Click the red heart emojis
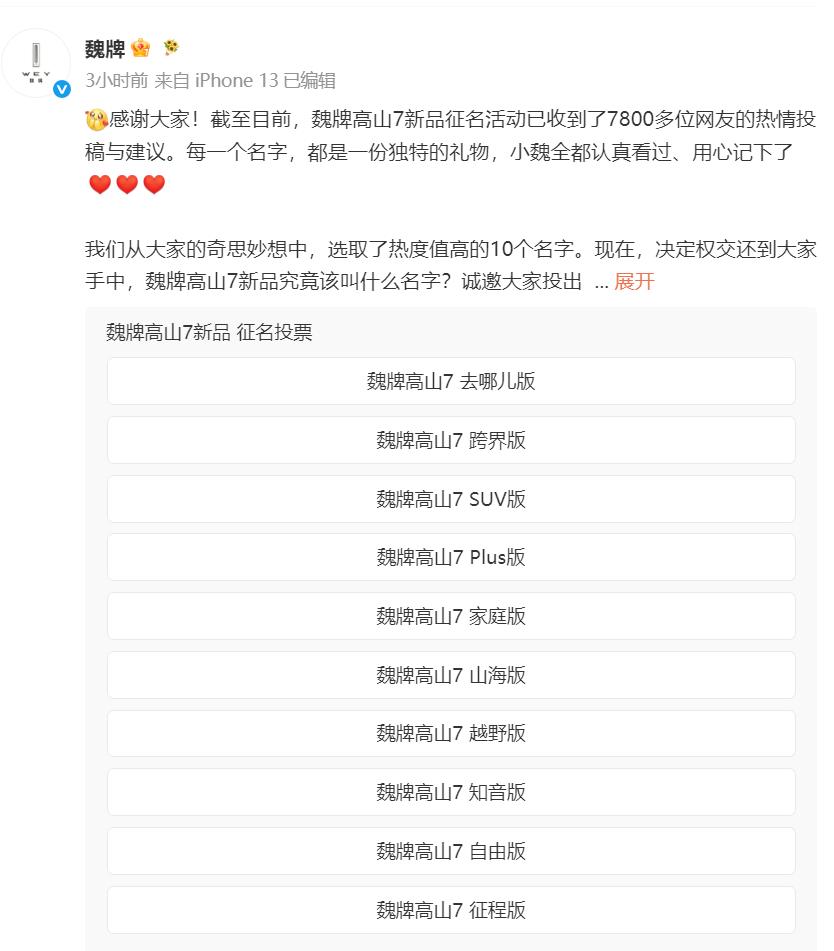 (x=127, y=184)
